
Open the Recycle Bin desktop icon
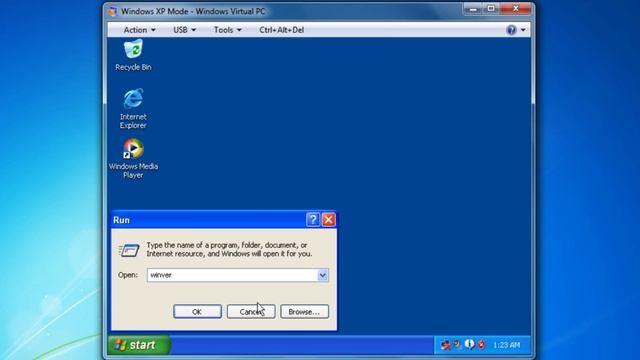point(133,55)
